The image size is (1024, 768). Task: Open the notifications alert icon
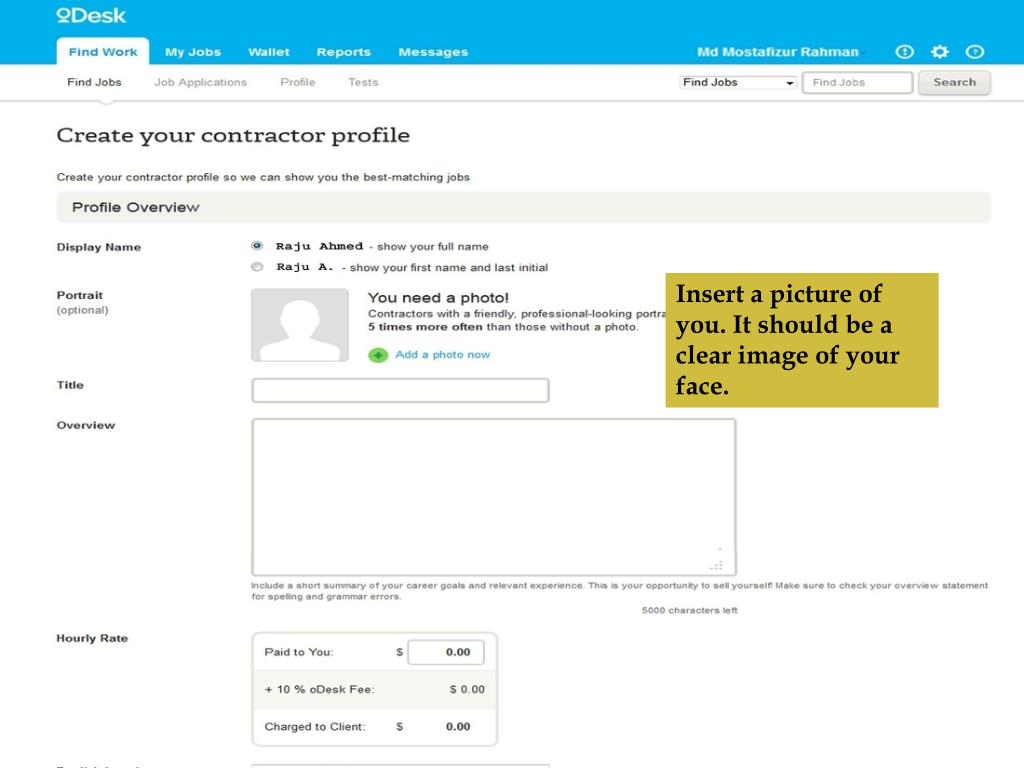click(x=904, y=52)
